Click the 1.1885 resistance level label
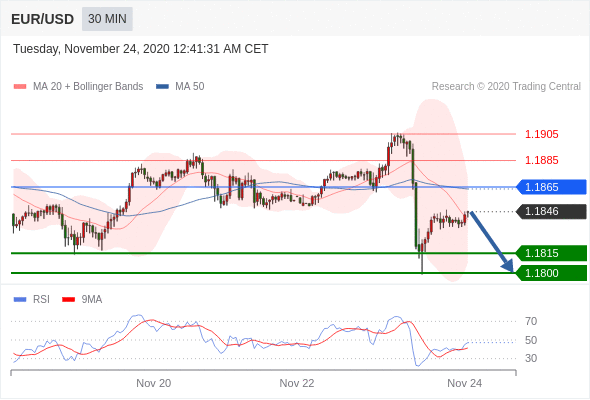Viewport: 590px width, 400px height. [541, 160]
